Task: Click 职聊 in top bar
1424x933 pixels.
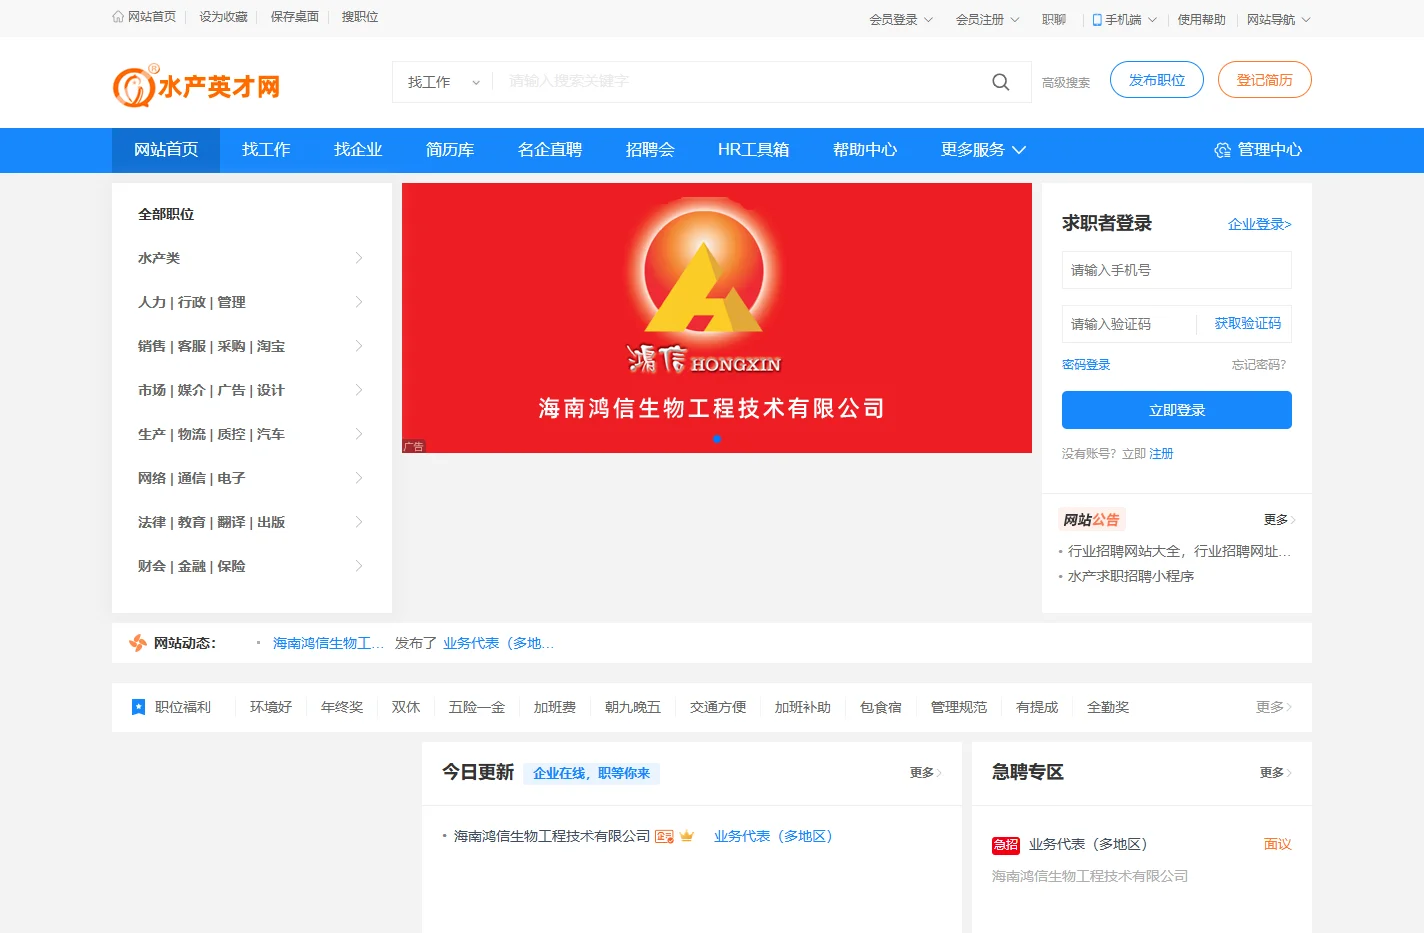Action: pos(1054,19)
